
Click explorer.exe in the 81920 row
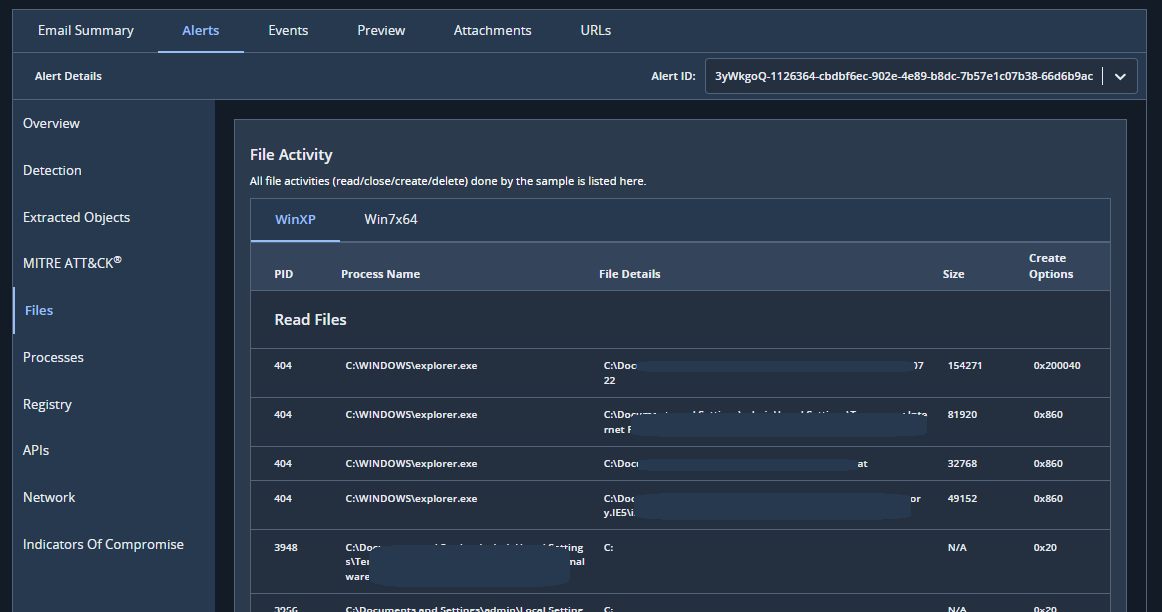pos(411,415)
